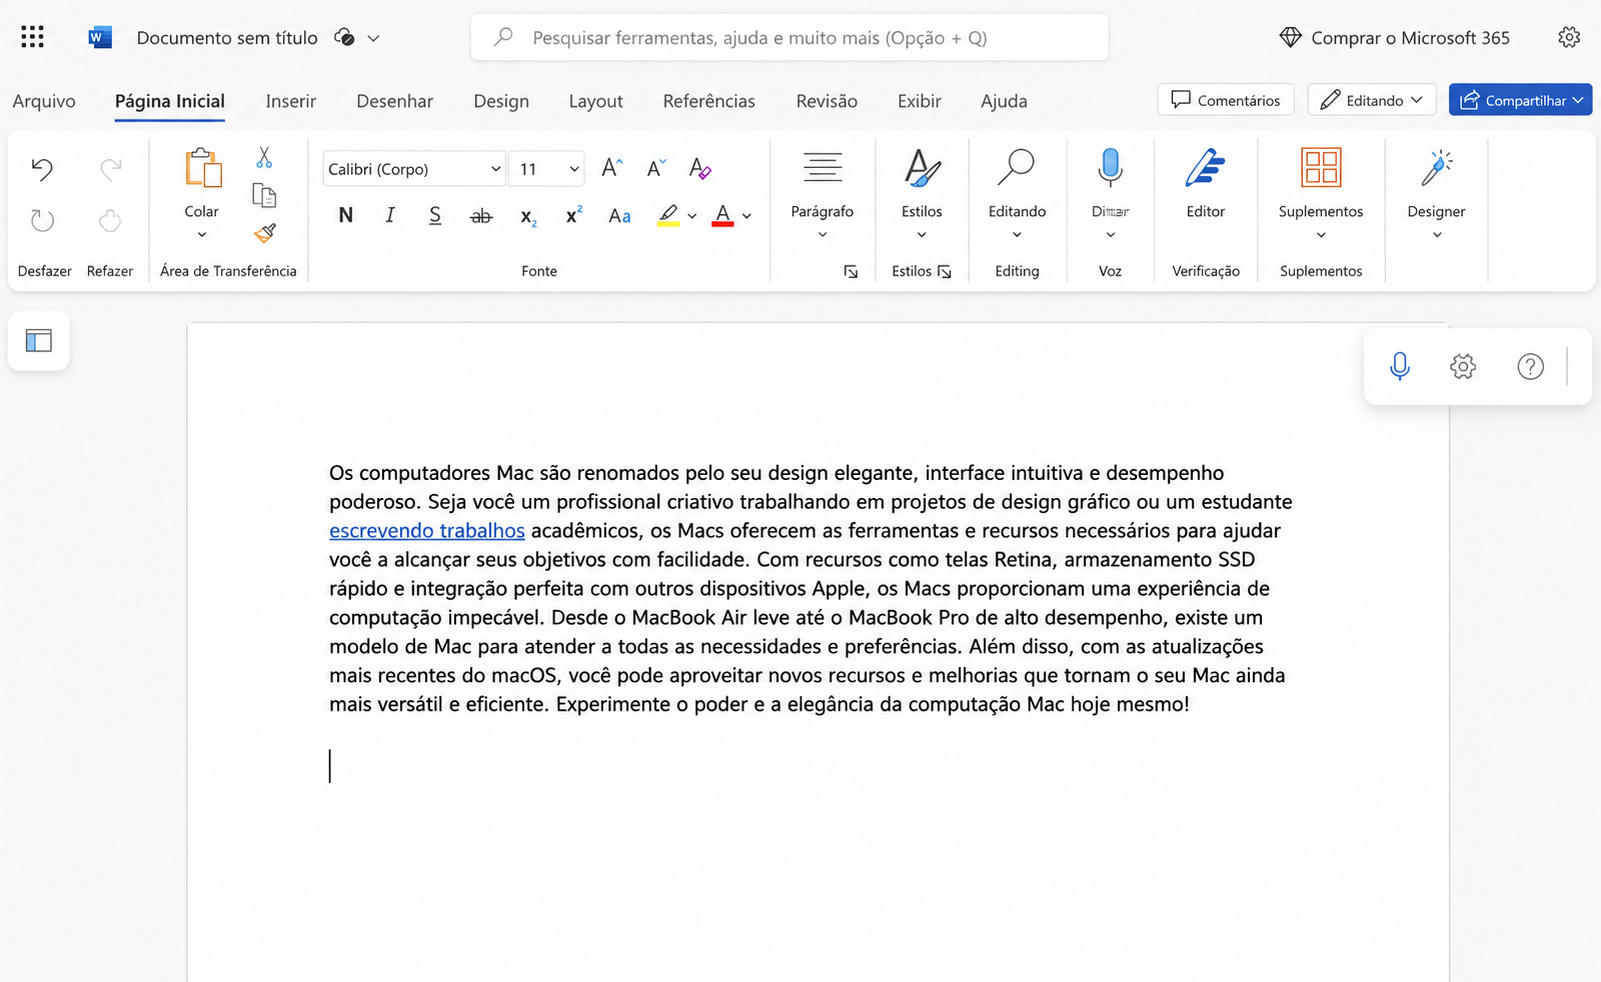The height and width of the screenshot is (982, 1601).
Task: Apply the red font color
Action: tap(723, 215)
